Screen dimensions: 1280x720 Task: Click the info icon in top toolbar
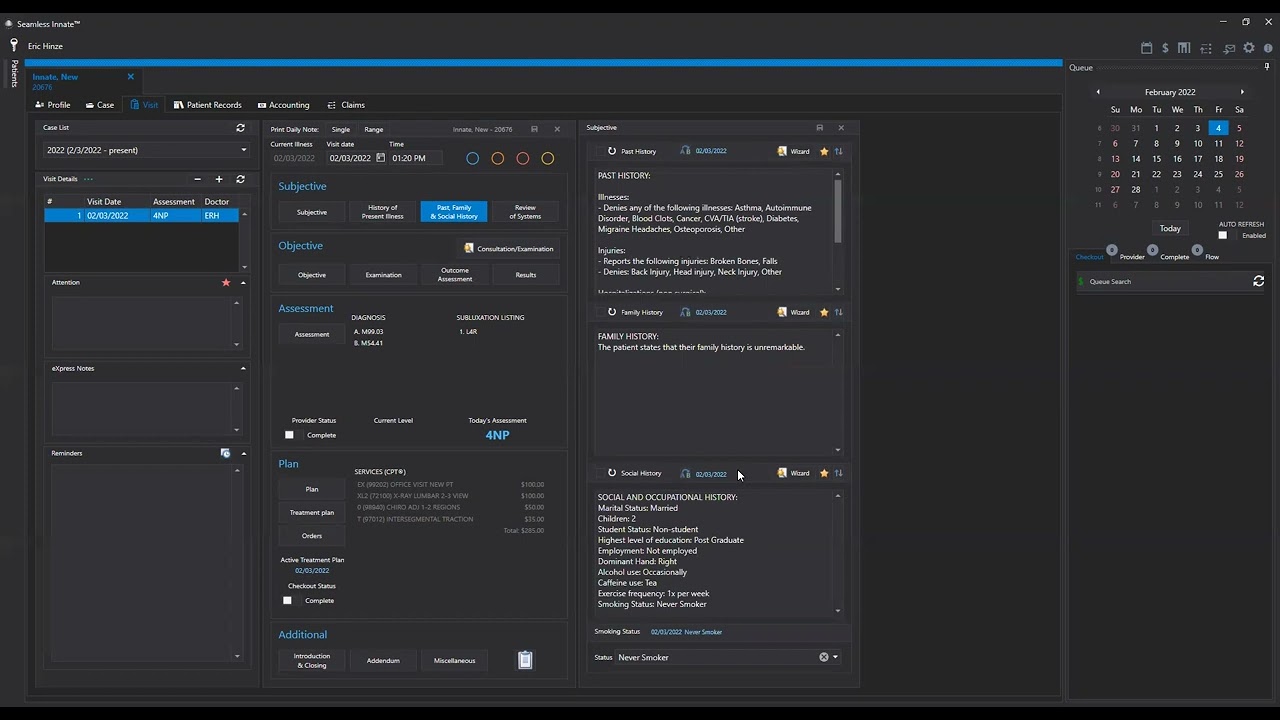tap(1268, 48)
